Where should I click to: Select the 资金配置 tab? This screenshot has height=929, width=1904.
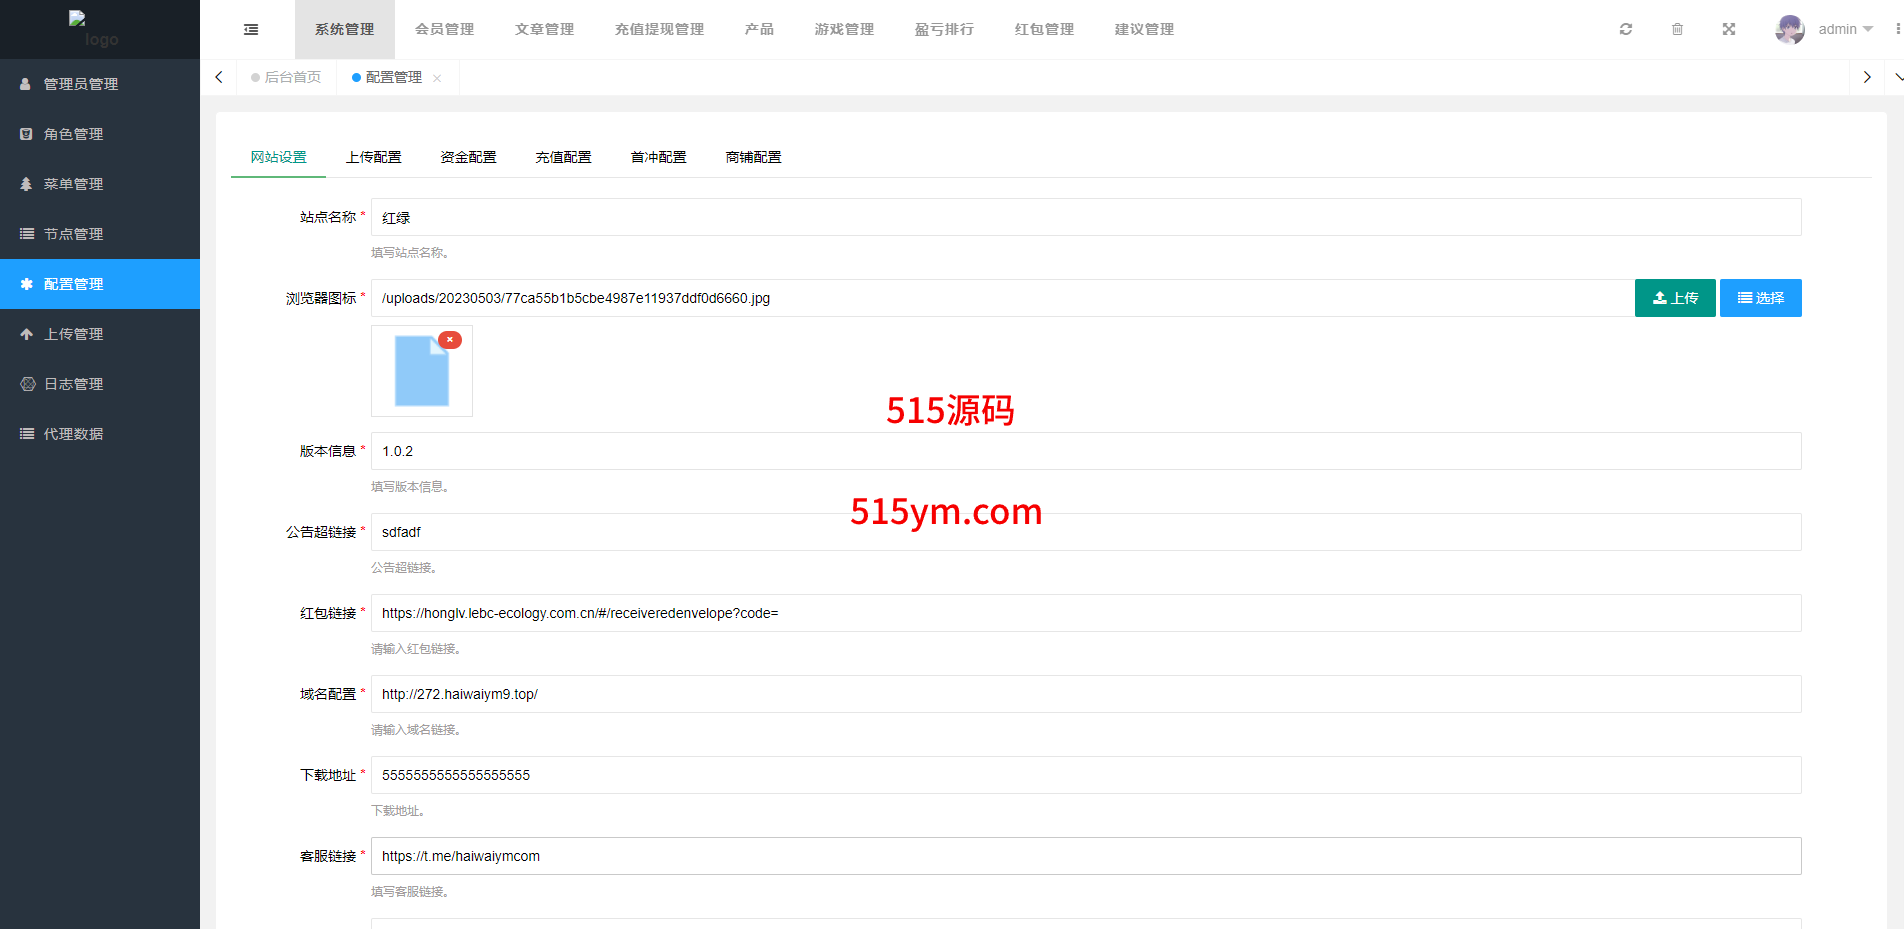[x=468, y=157]
